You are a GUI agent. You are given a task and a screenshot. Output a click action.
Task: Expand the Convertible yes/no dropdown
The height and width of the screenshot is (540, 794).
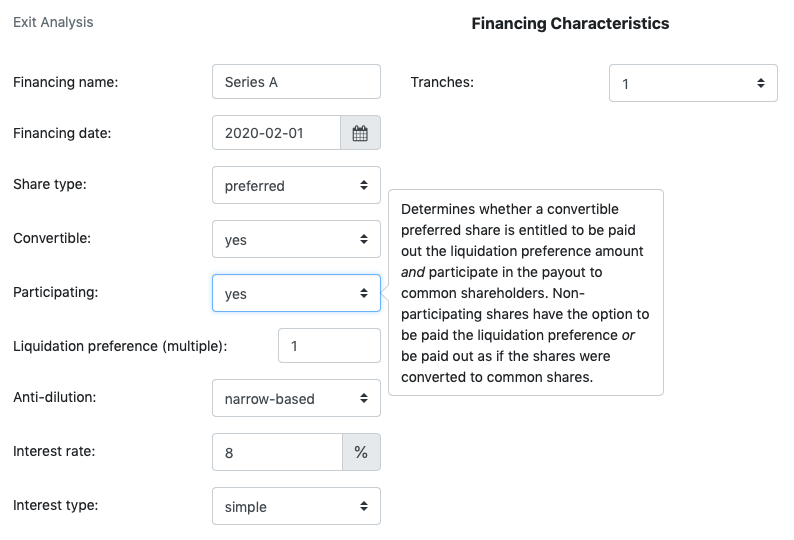pyautogui.click(x=296, y=239)
